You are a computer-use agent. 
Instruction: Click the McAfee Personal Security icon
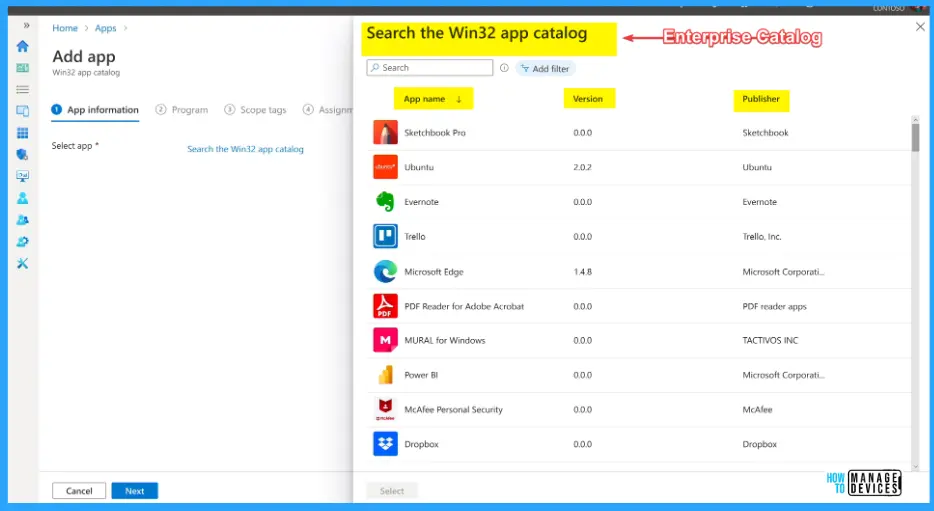point(385,410)
